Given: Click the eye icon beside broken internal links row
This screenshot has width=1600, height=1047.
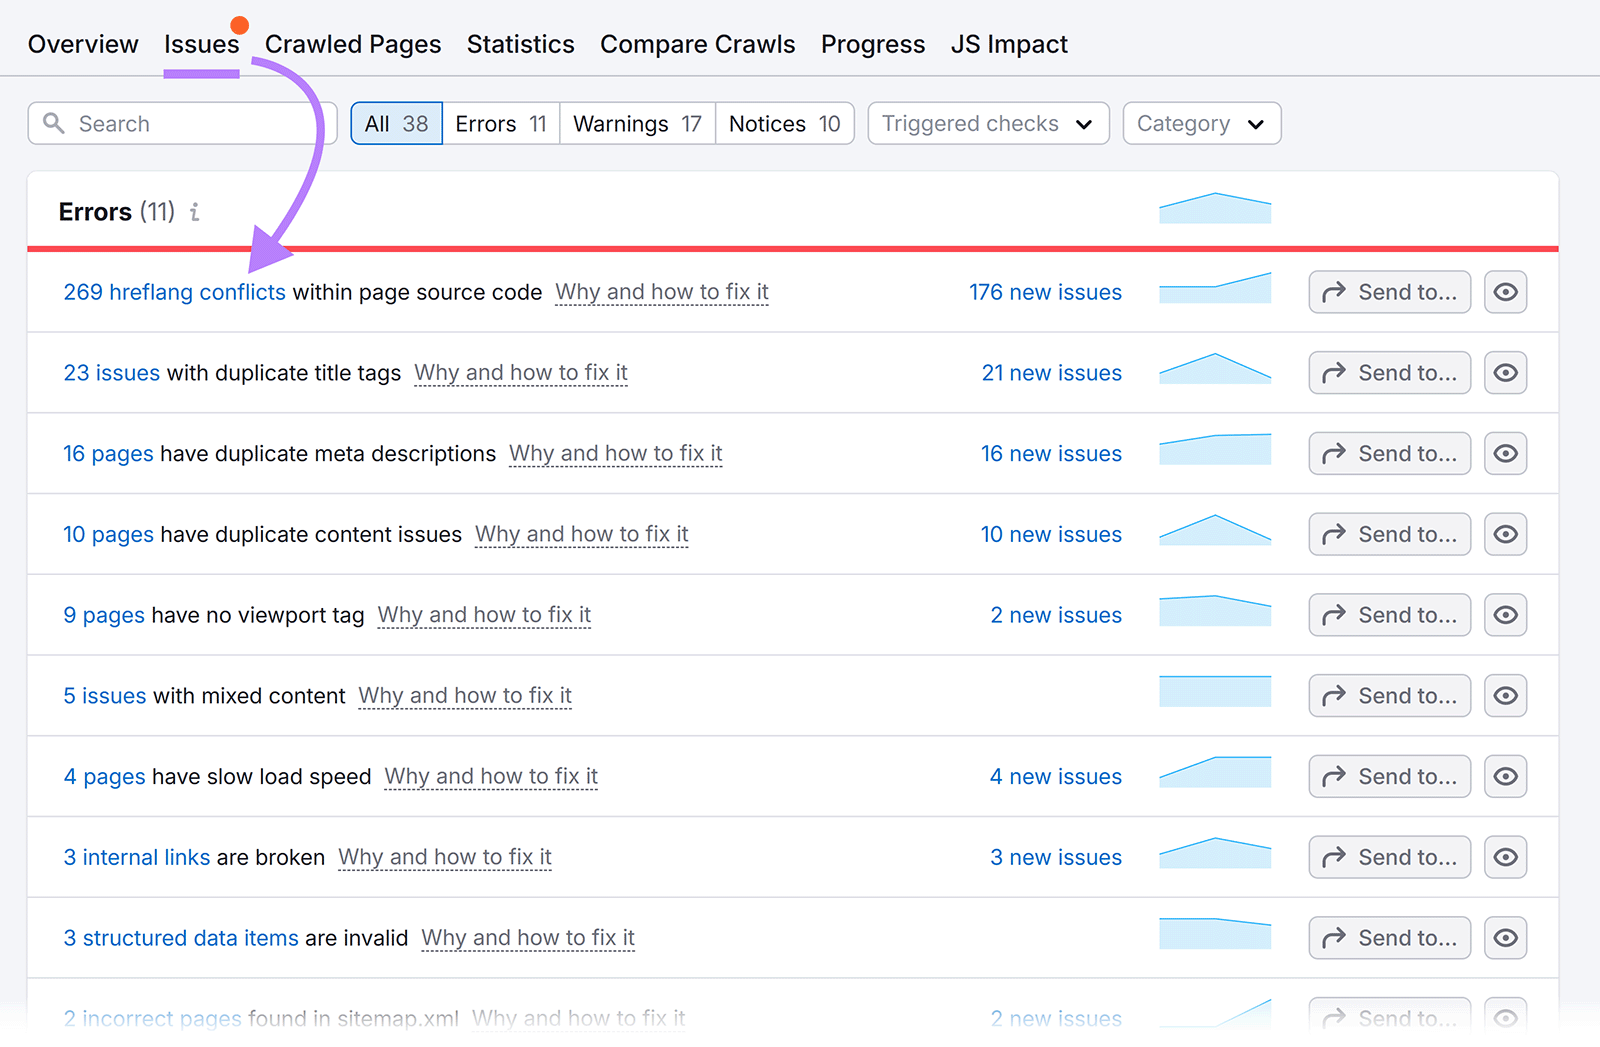Looking at the screenshot, I should (1505, 856).
